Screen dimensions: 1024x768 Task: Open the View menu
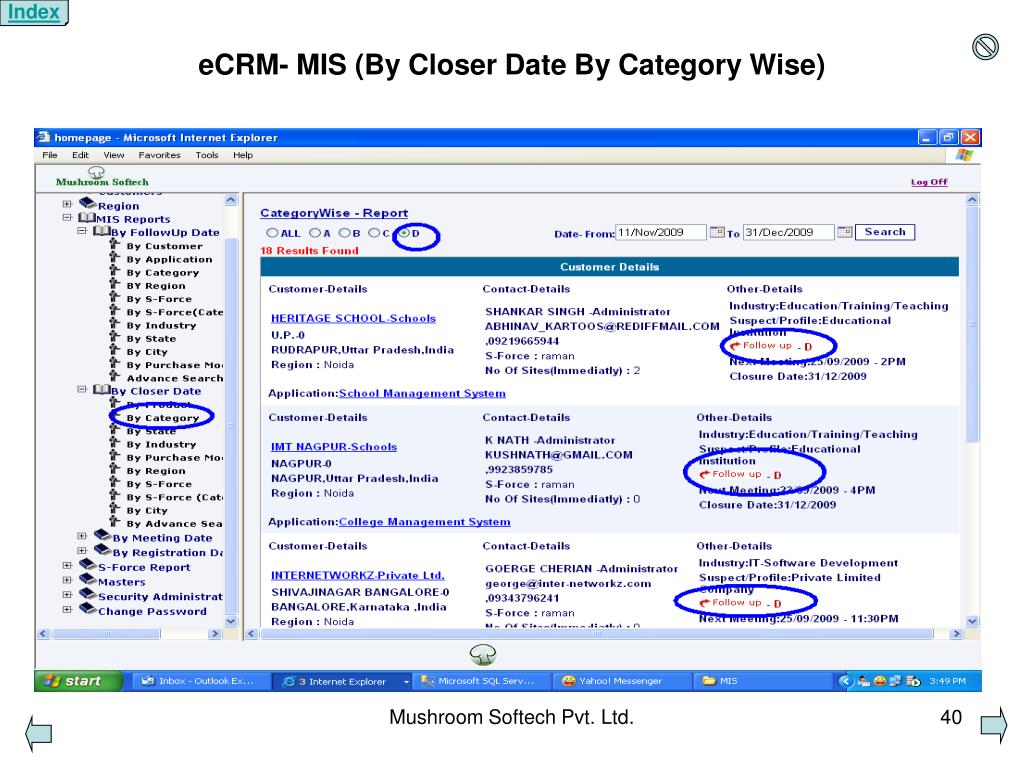pyautogui.click(x=114, y=155)
